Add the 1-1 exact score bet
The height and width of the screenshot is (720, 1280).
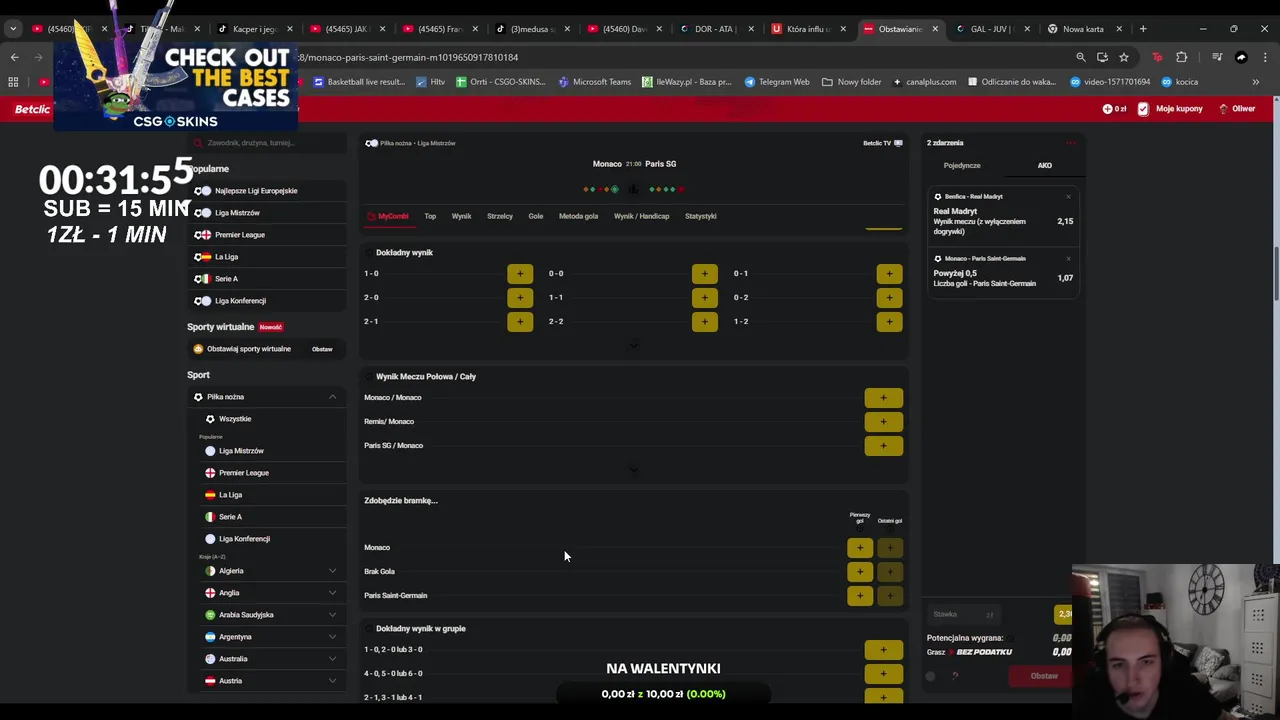[704, 297]
